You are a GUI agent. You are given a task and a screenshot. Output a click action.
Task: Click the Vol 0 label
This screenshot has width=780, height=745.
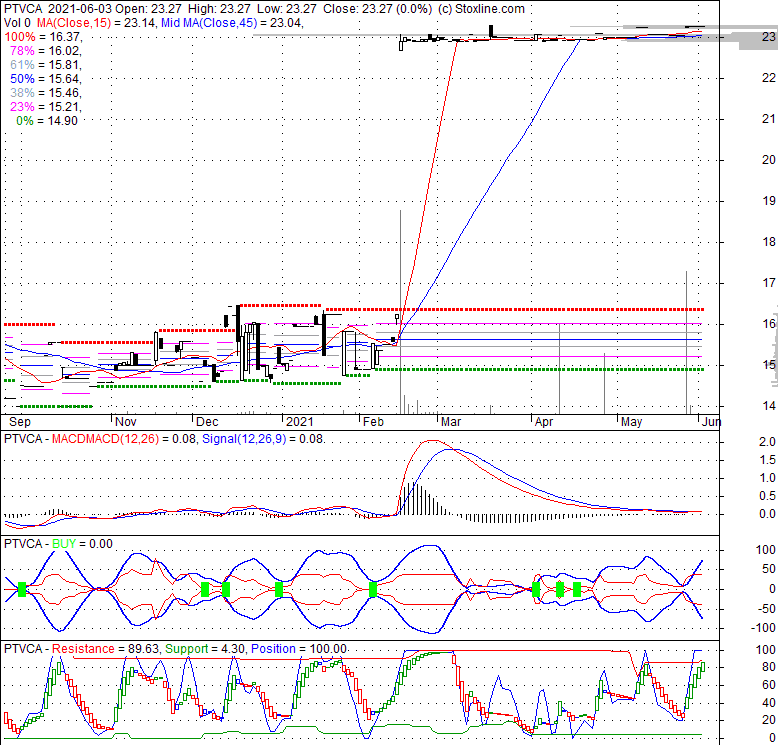pyautogui.click(x=17, y=23)
